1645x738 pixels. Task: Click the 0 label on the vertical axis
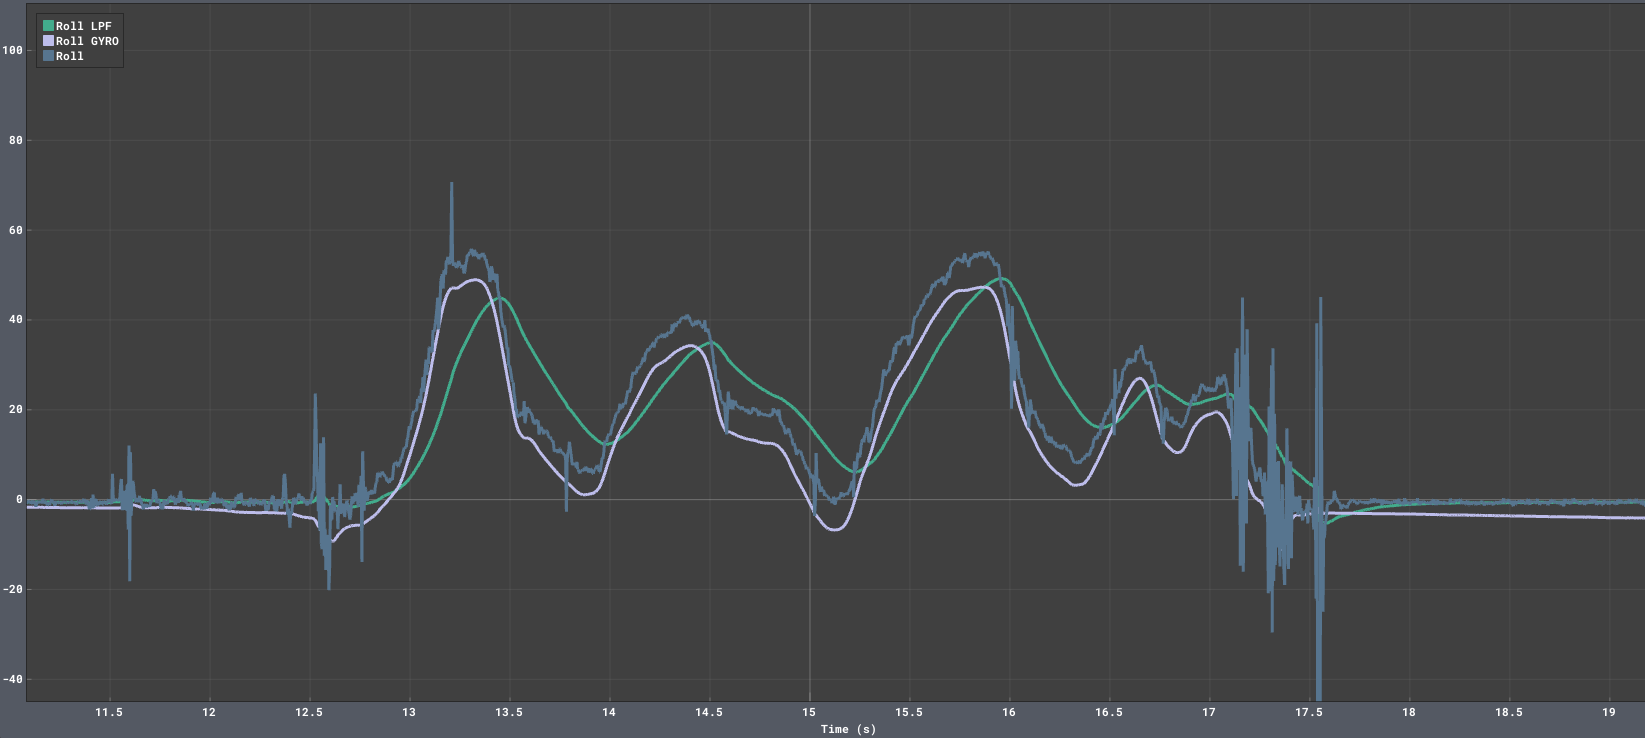(19, 499)
